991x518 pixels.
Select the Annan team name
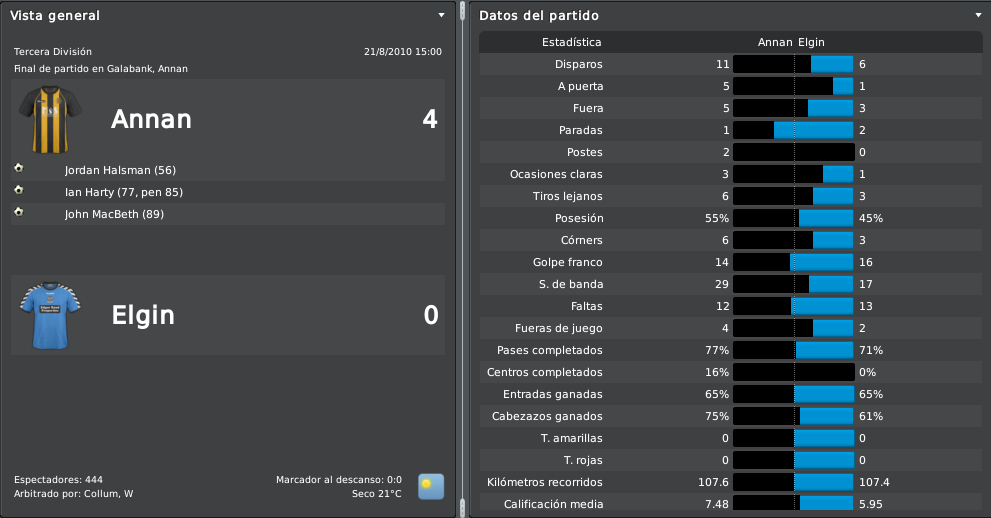tap(151, 119)
